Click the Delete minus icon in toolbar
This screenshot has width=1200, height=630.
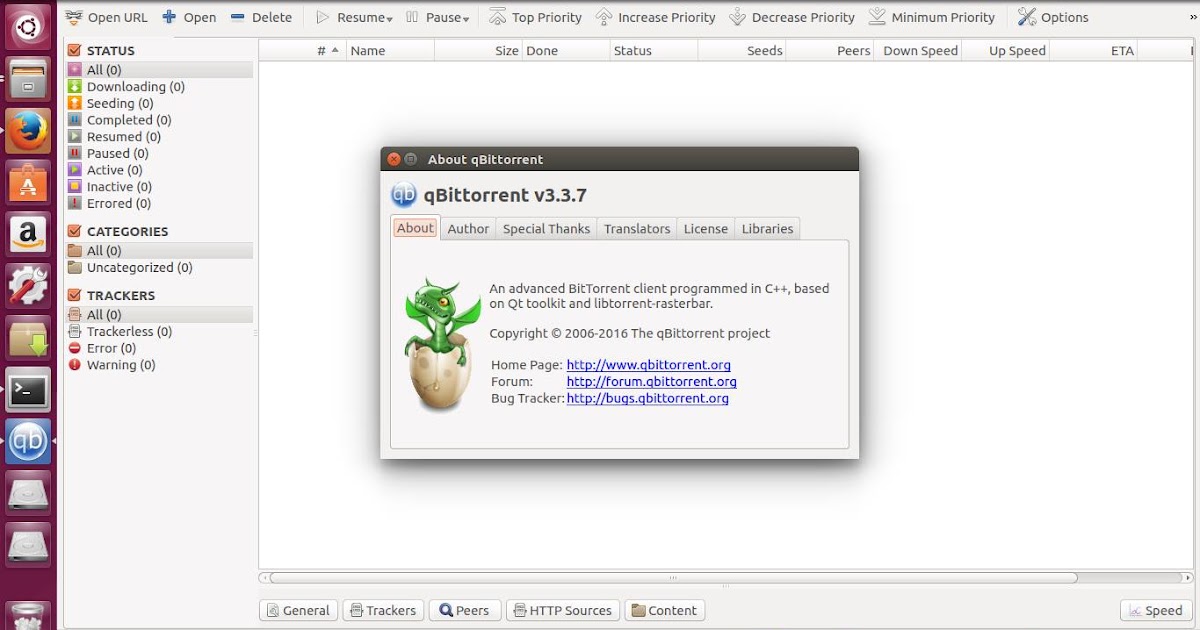pos(237,17)
